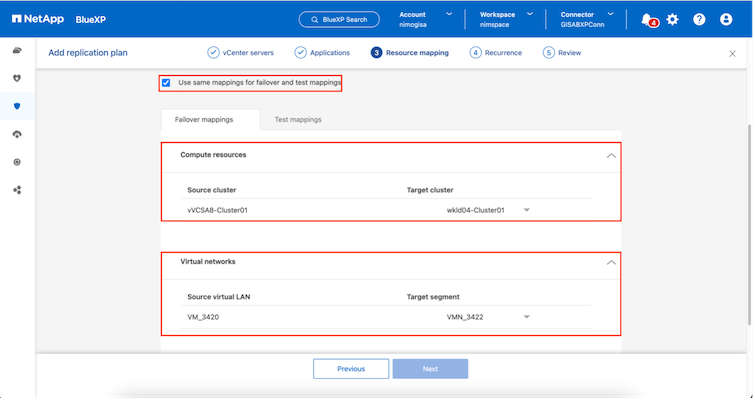Select the health heart-shield sidebar icon

[x=17, y=78]
